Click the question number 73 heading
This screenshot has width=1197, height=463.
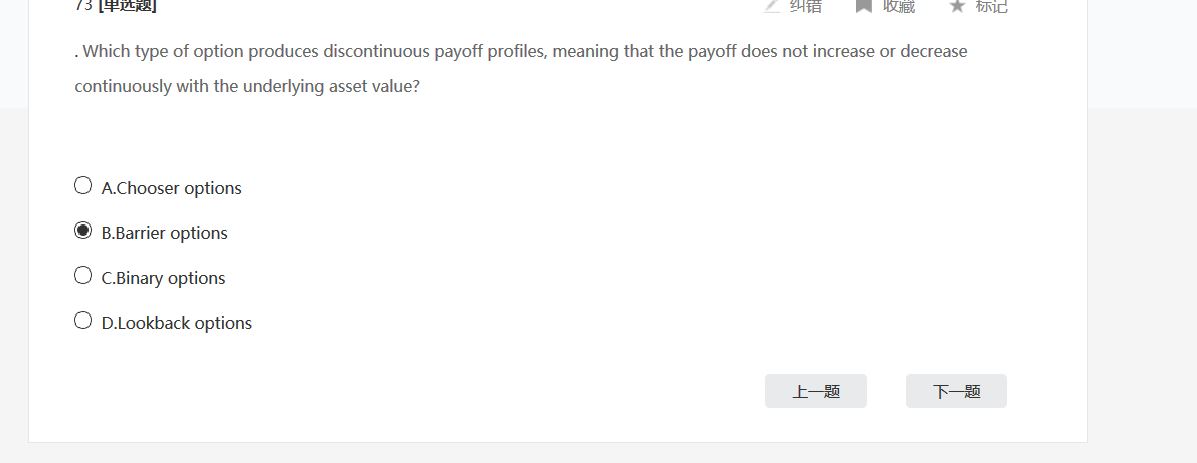point(84,5)
